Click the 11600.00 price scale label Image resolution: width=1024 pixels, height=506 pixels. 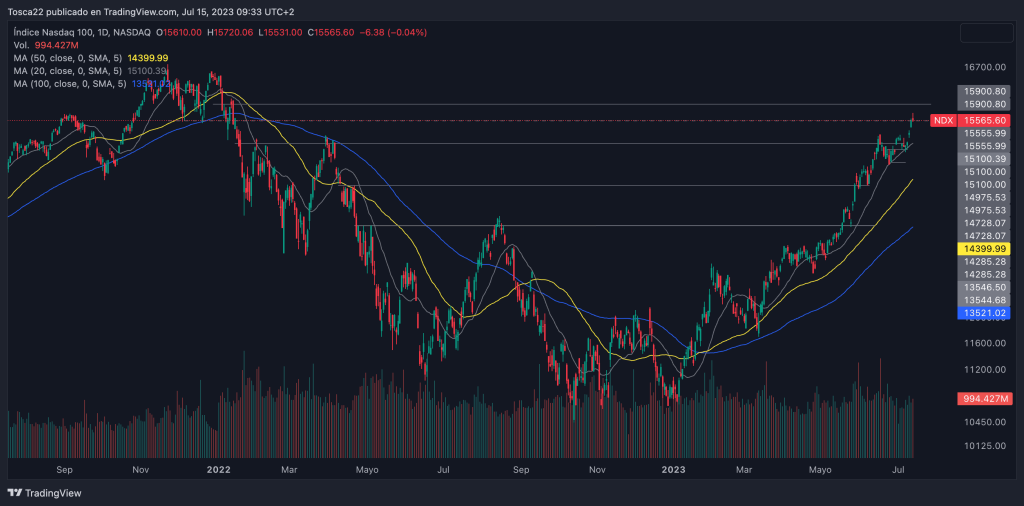pos(985,343)
